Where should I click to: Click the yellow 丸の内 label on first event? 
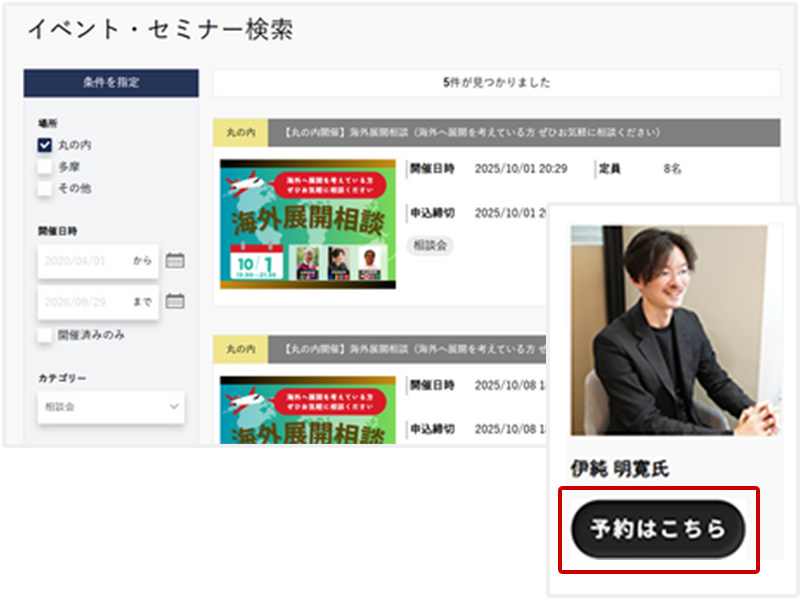(x=240, y=132)
